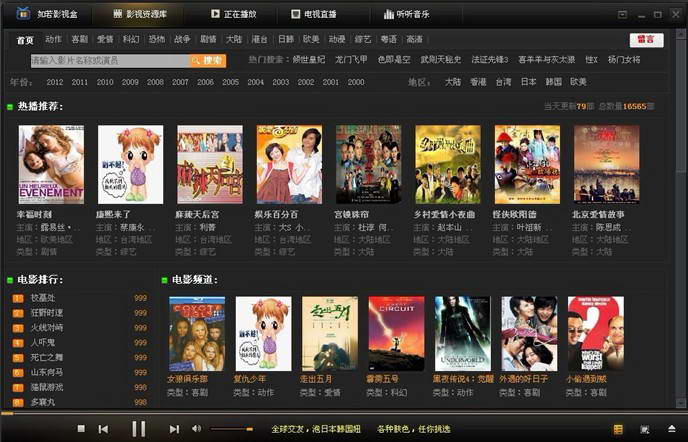Select ranking entry 狂野时速
Image resolution: width=688 pixels, height=442 pixels.
click(47, 313)
